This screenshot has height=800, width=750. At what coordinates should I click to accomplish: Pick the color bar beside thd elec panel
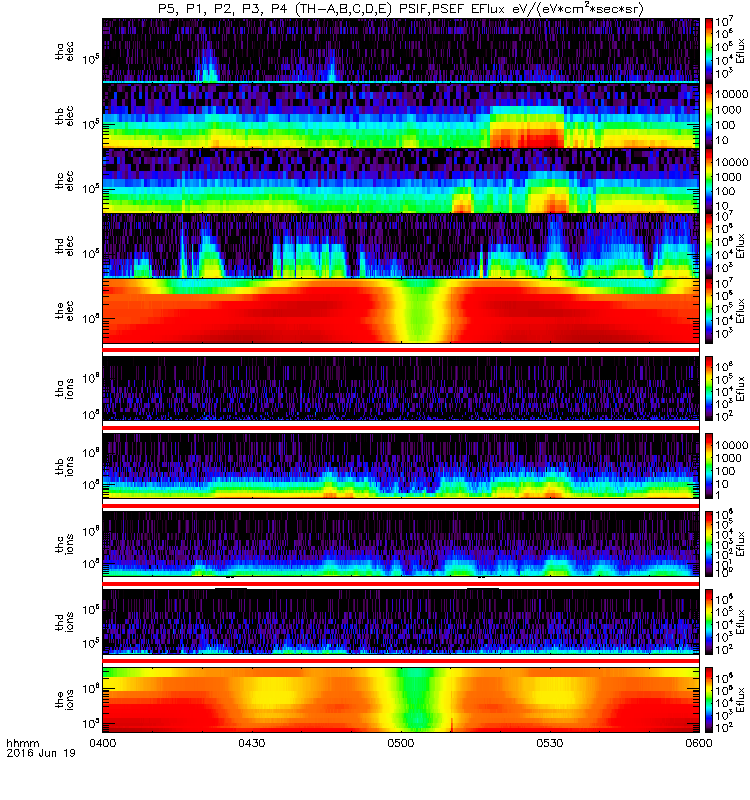pyautogui.click(x=709, y=245)
